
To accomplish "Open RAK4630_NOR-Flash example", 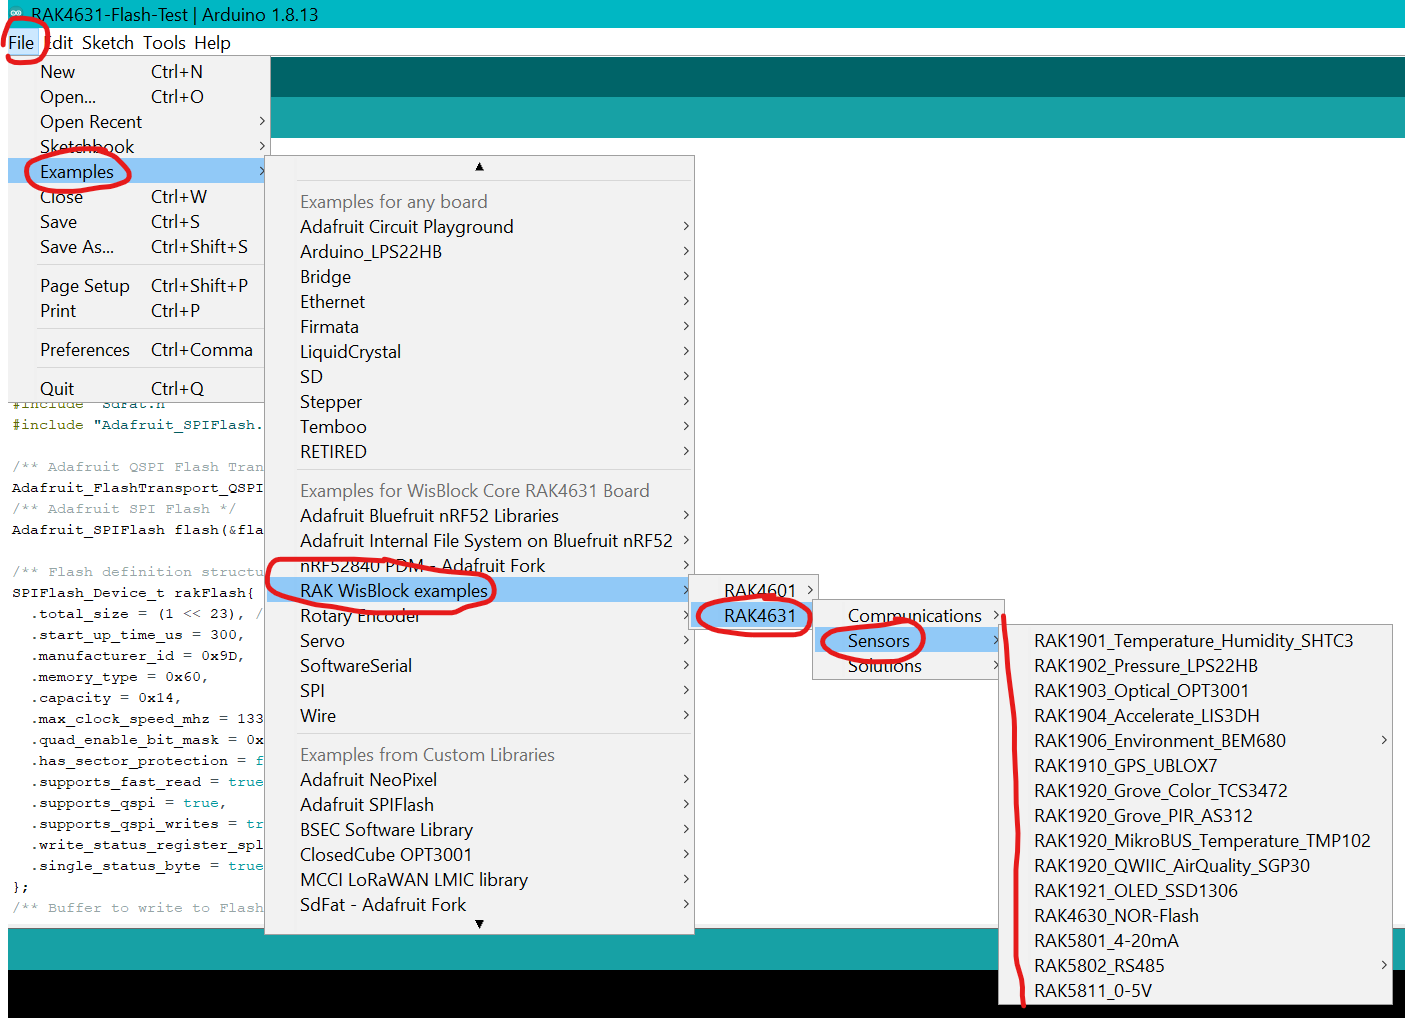I will pyautogui.click(x=1196, y=916).
